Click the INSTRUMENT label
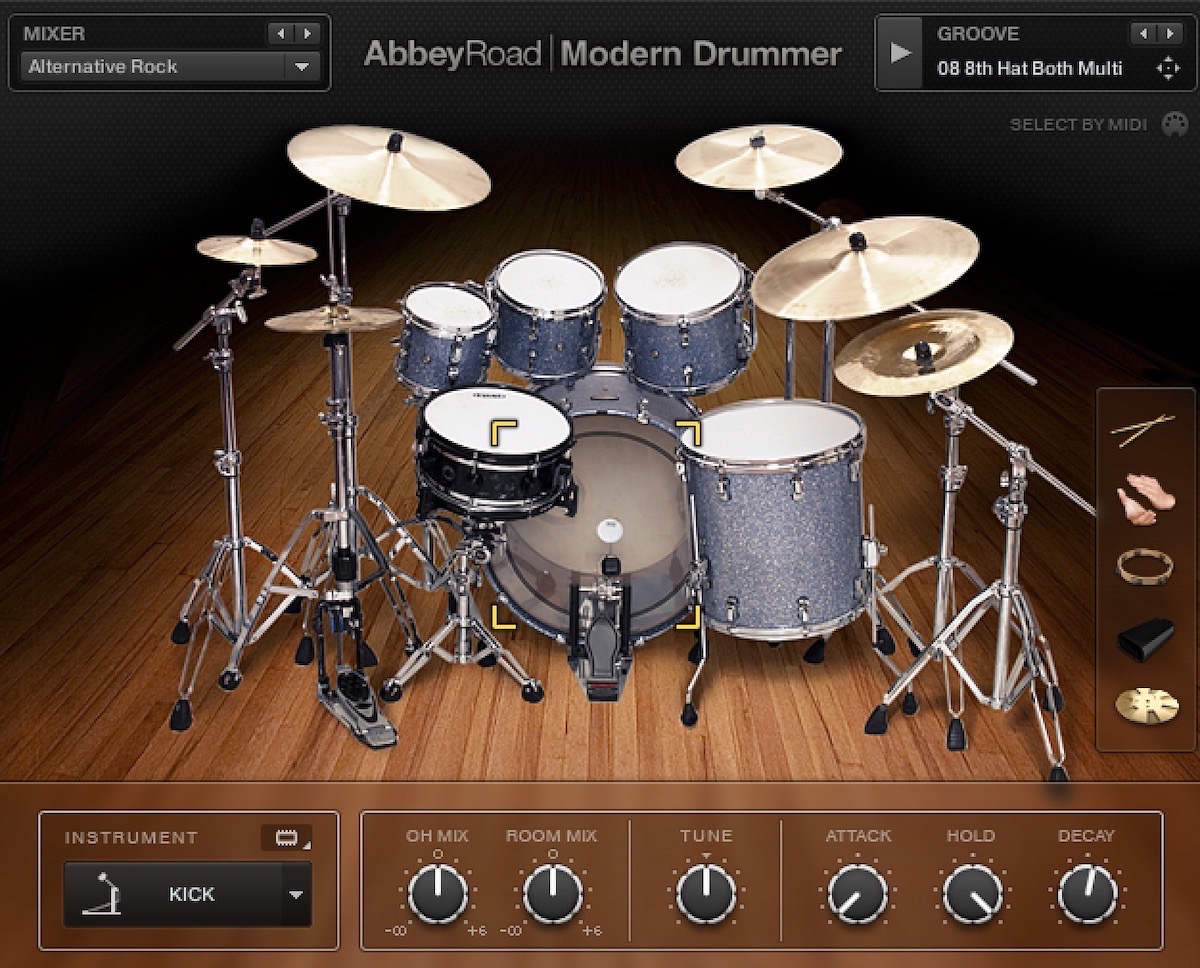Screen dimensions: 1200x968 coord(131,838)
